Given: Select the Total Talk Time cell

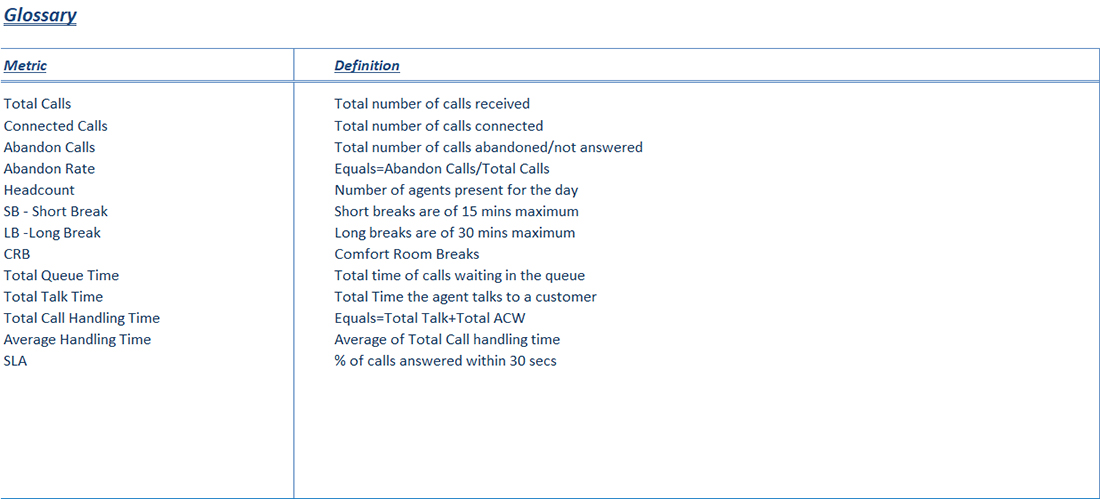Looking at the screenshot, I should coord(53,297).
